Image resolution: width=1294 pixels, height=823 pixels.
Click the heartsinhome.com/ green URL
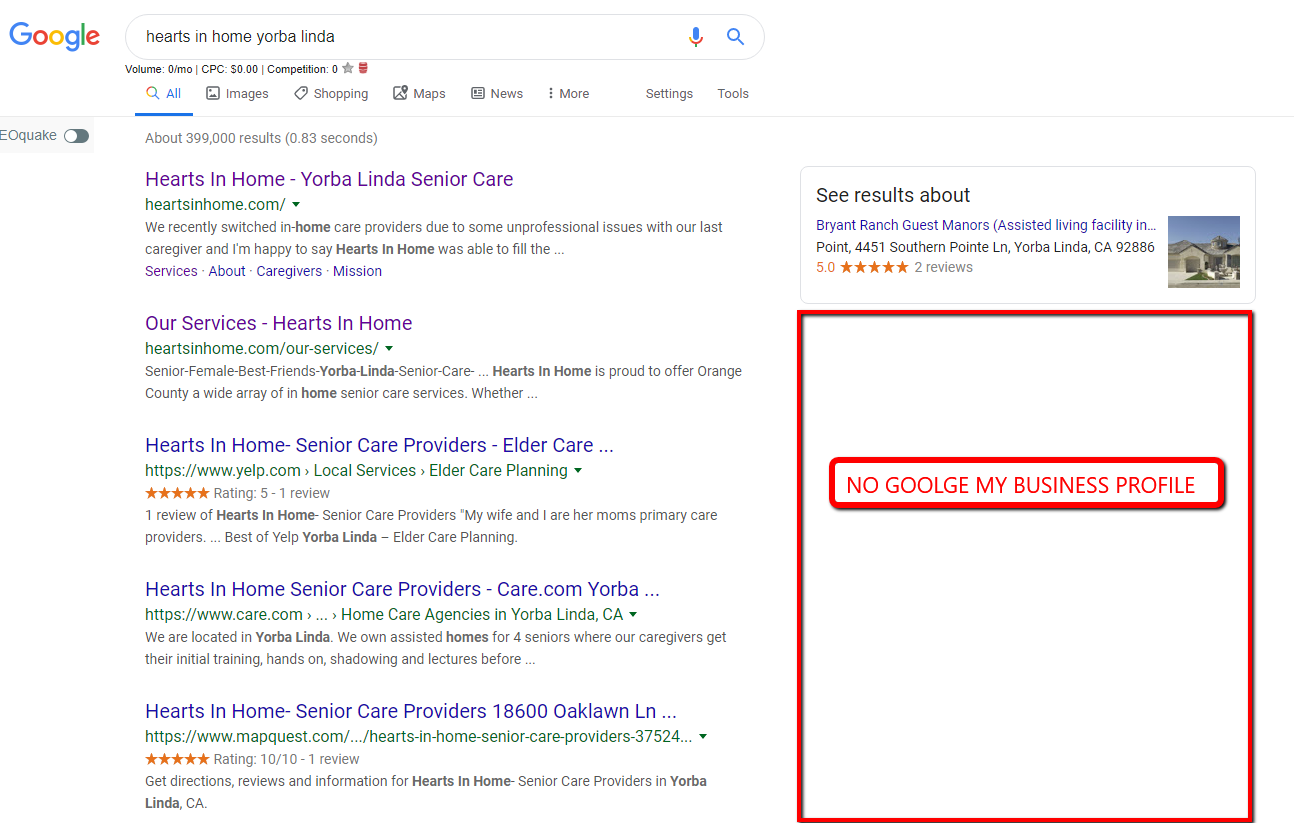215,205
